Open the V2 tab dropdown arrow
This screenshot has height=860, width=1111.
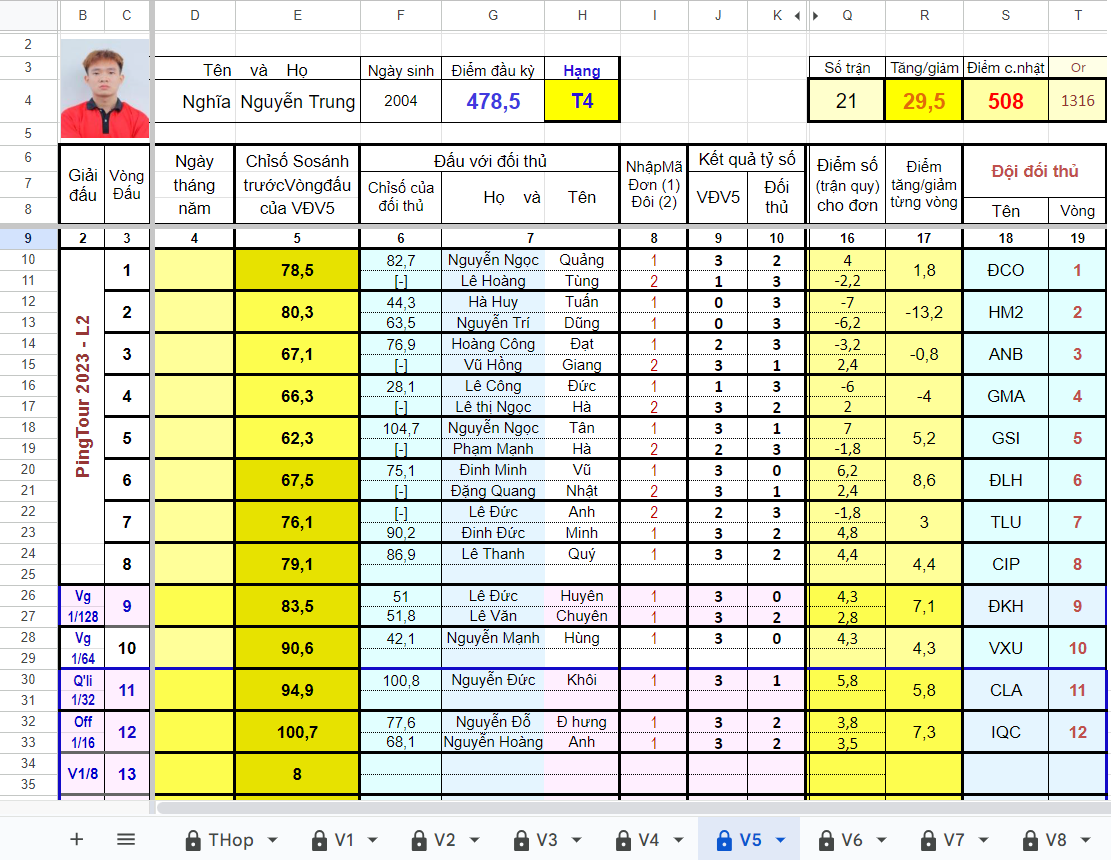click(475, 840)
